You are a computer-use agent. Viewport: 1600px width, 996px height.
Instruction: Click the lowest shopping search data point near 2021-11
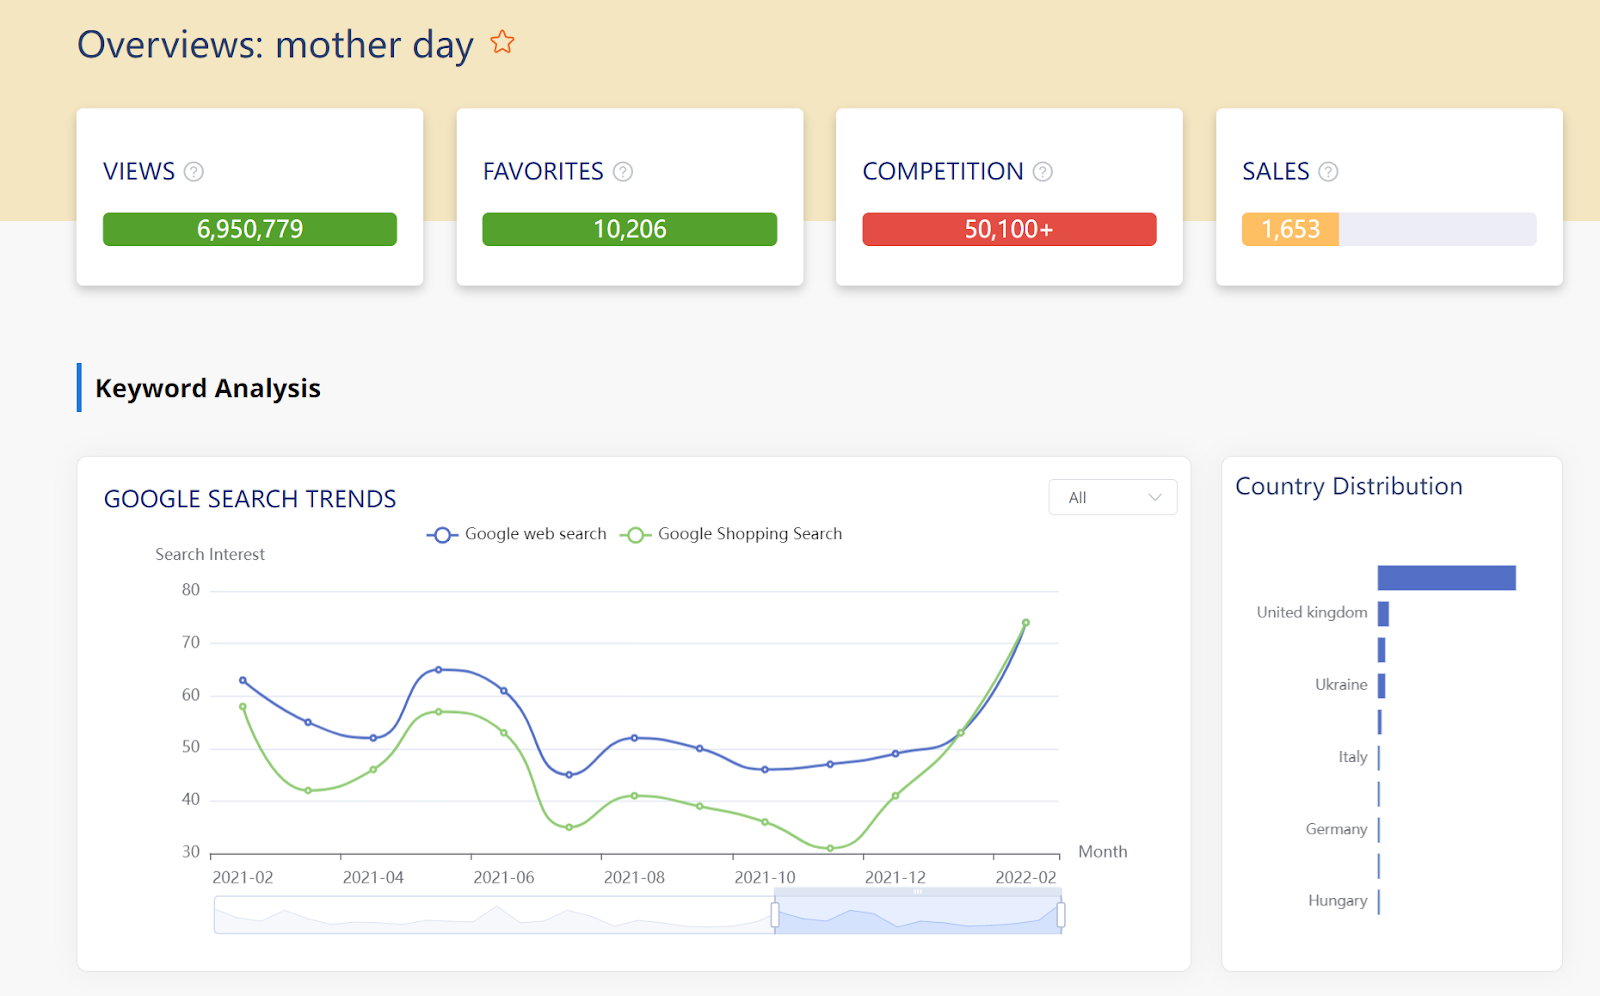tap(830, 848)
